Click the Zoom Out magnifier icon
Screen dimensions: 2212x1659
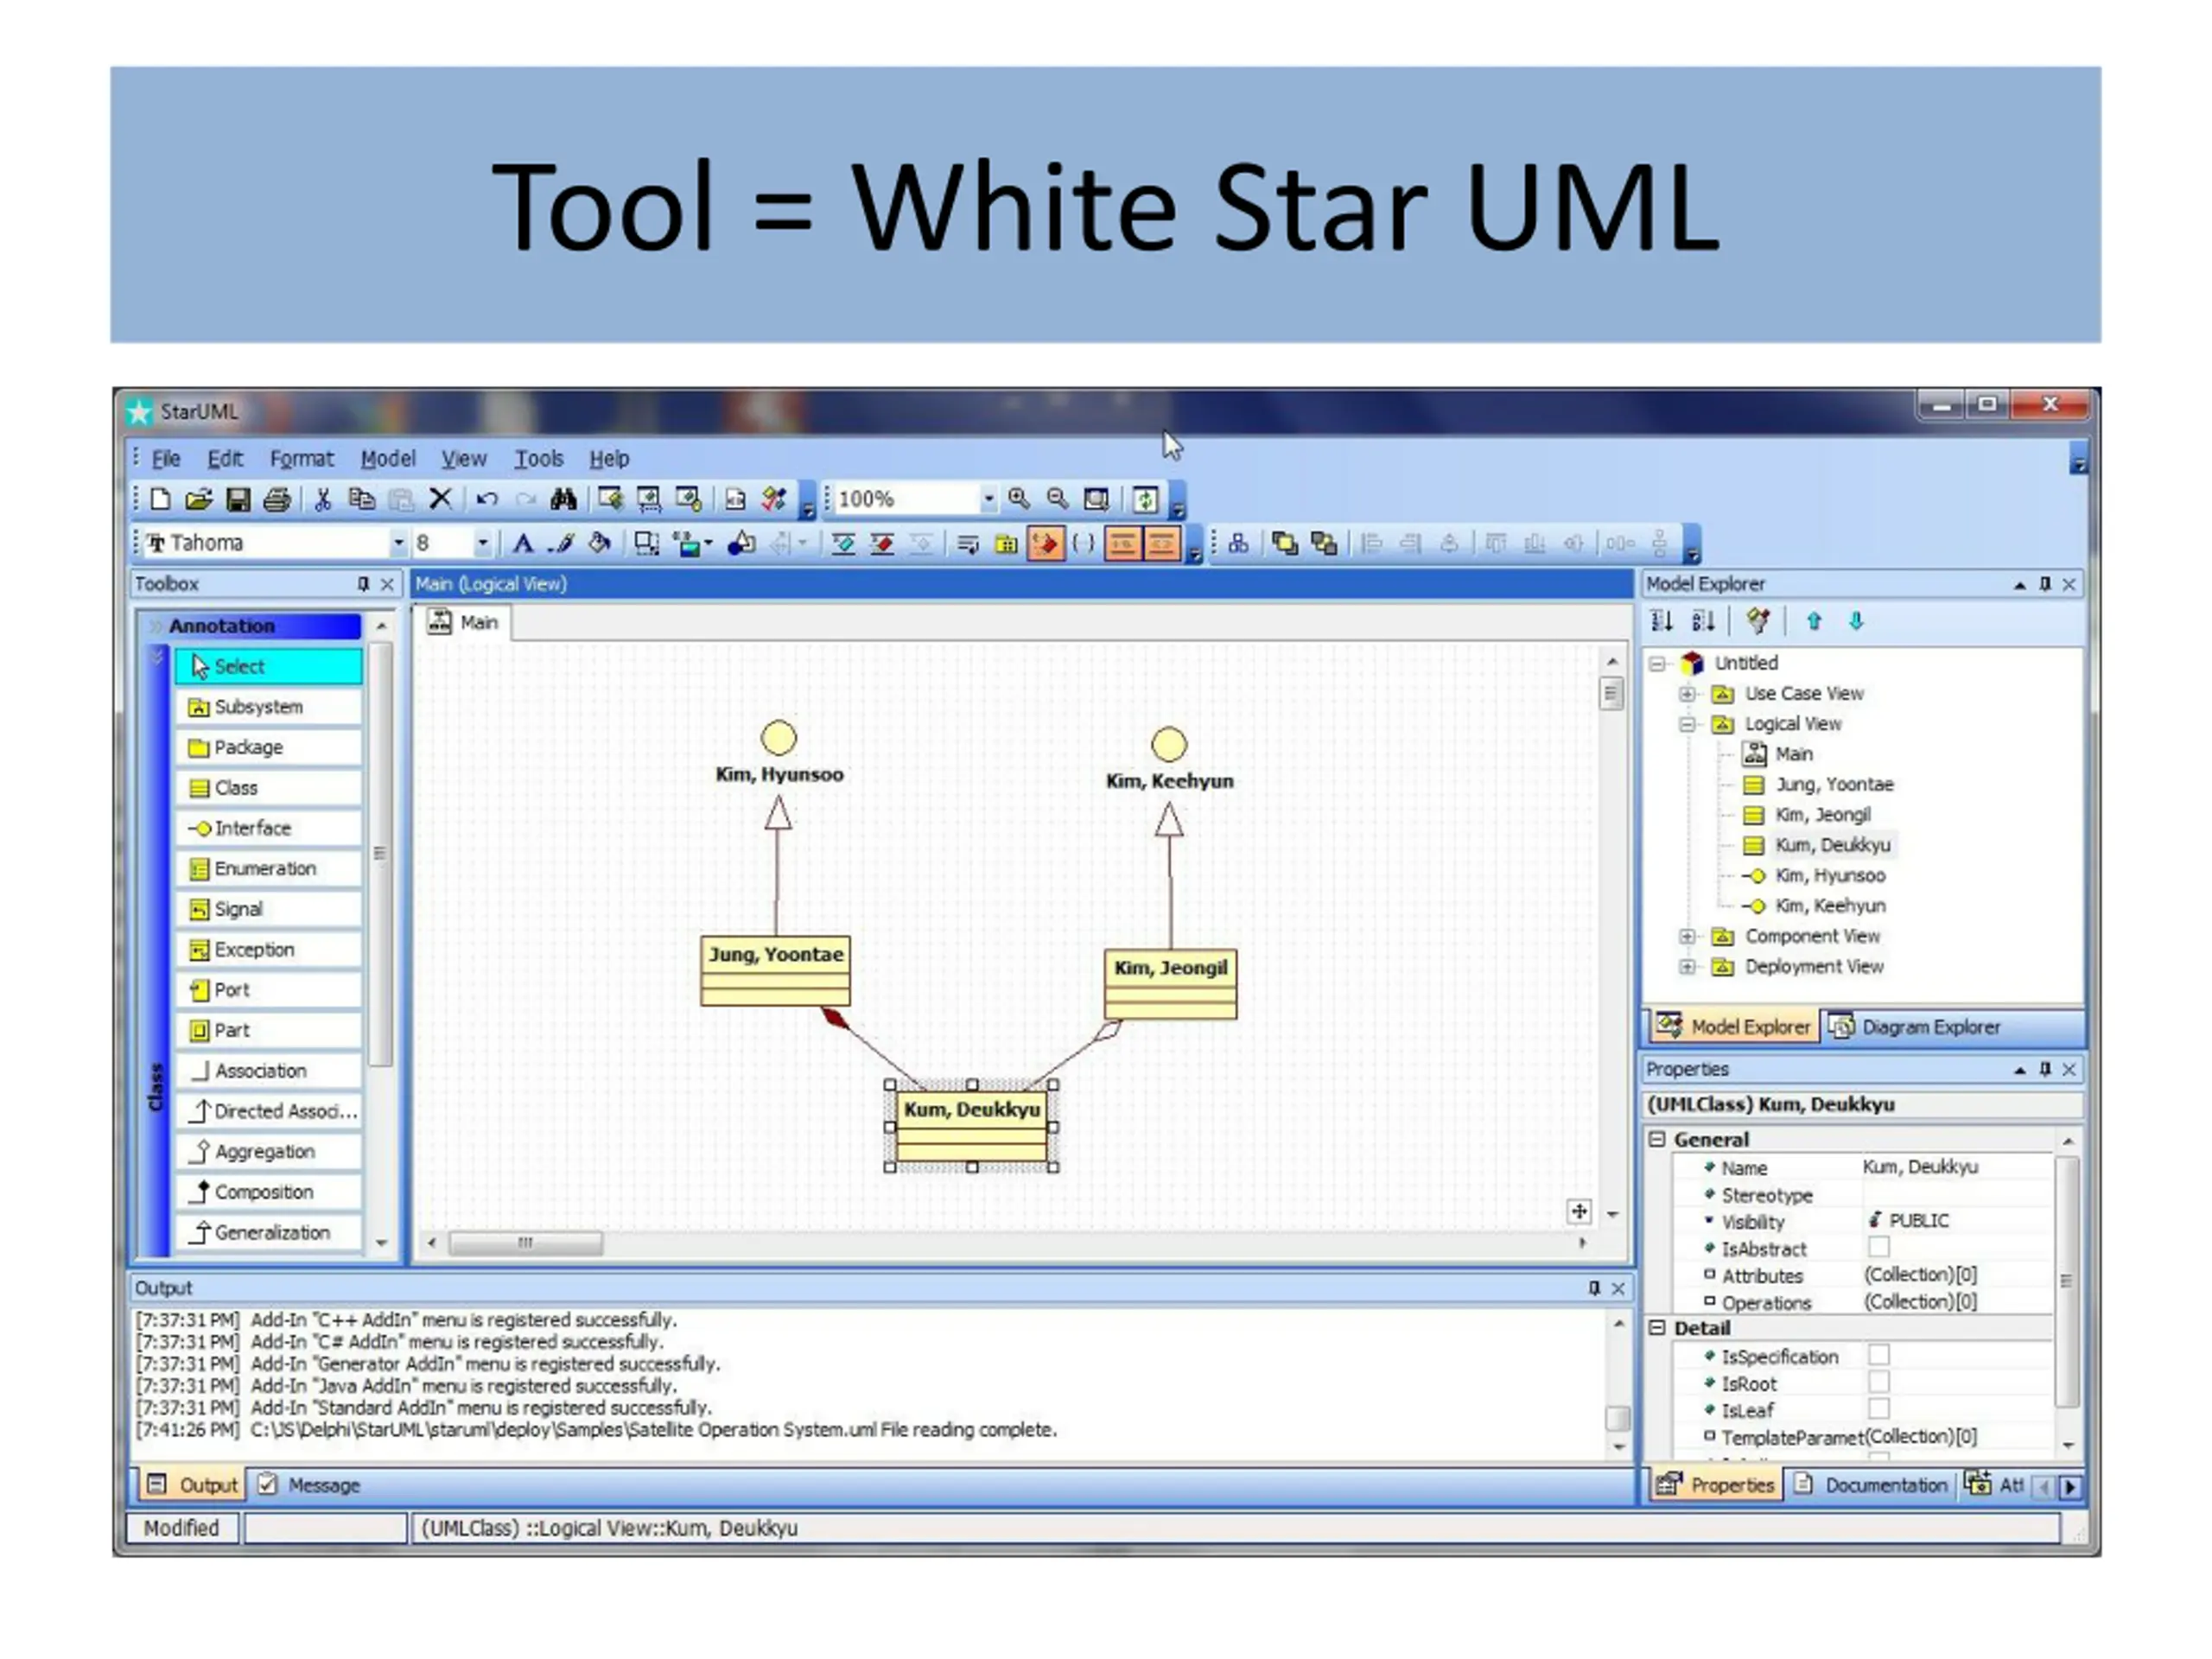tap(1057, 498)
